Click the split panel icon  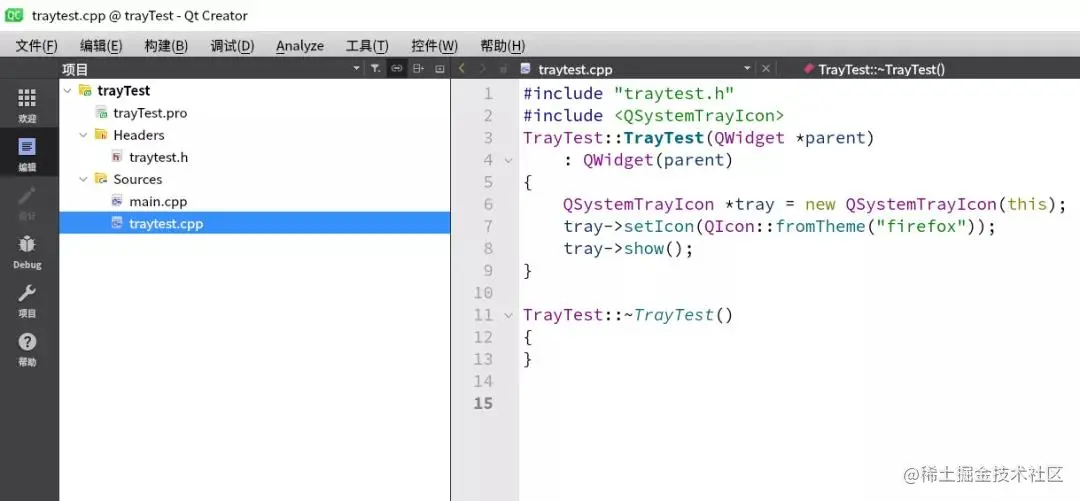tap(417, 68)
